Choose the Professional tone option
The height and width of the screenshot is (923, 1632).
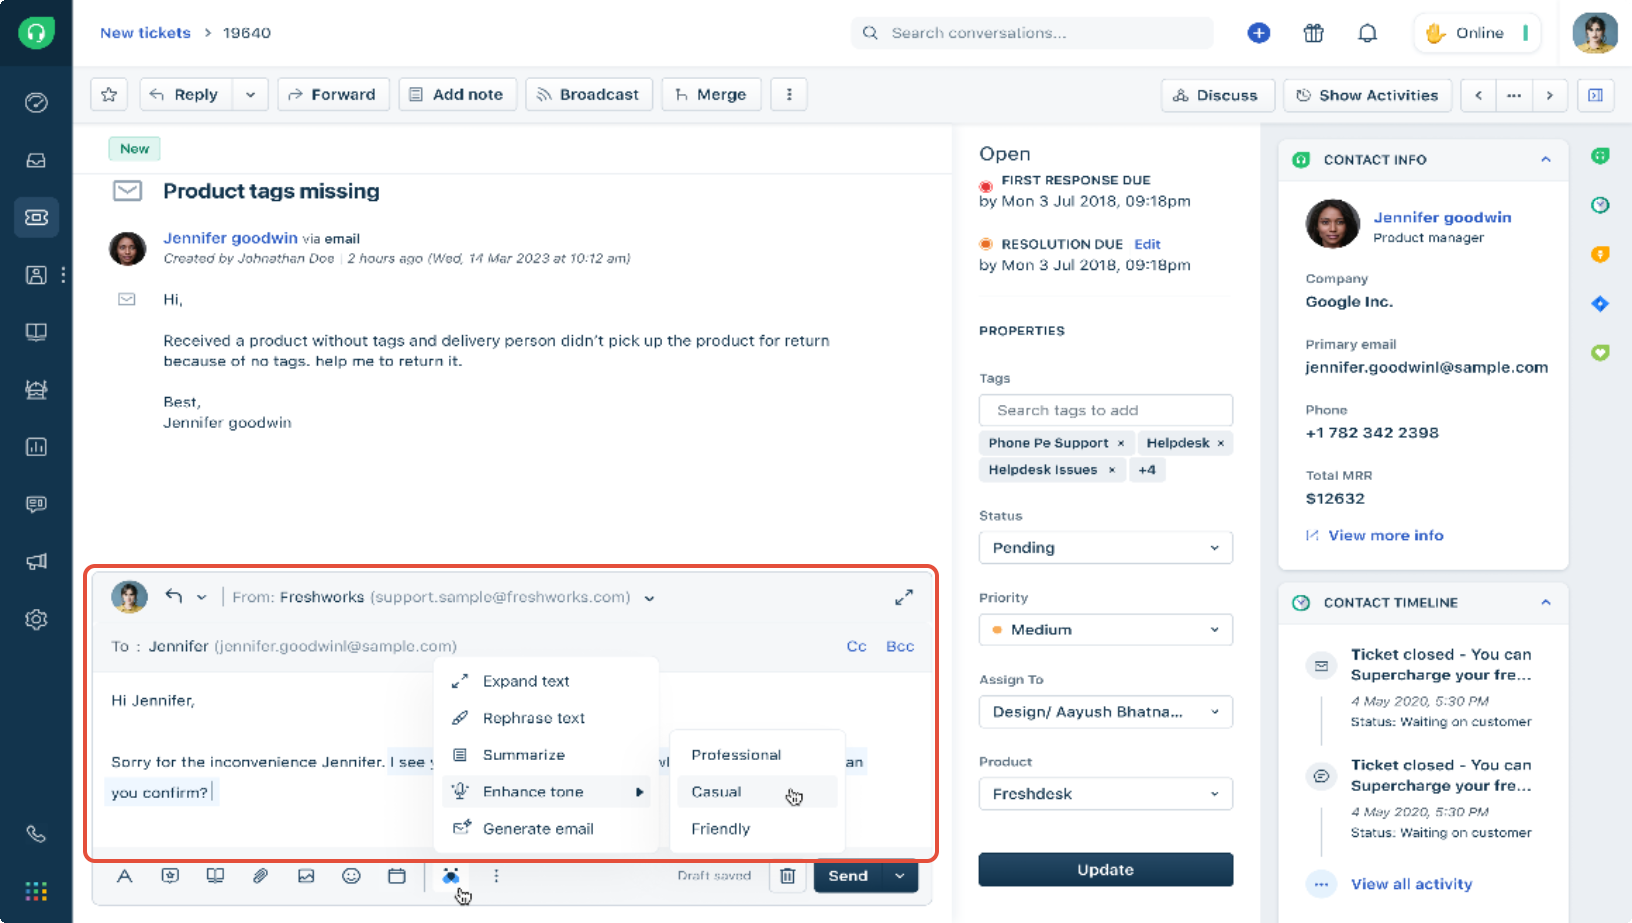757,755
